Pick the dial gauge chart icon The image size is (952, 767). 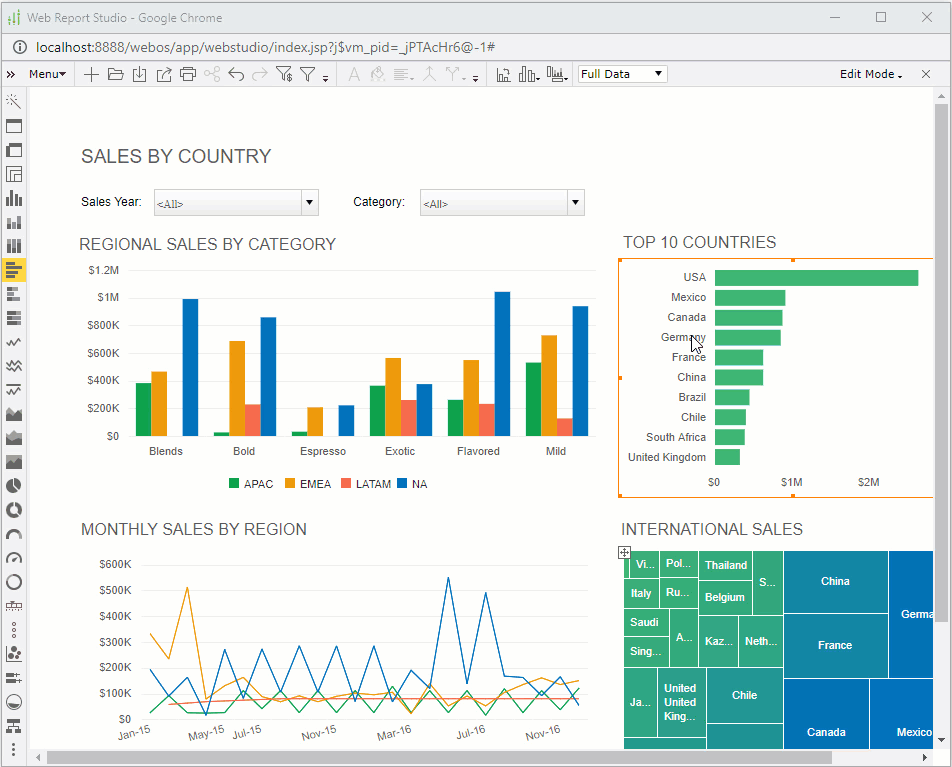[x=14, y=558]
